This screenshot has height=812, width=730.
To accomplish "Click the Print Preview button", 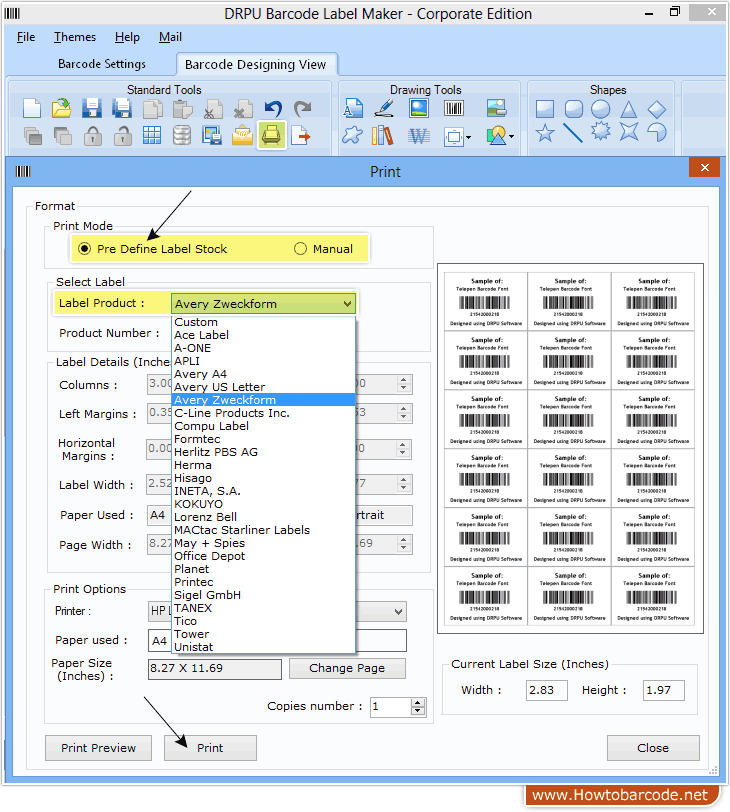I will point(98,748).
